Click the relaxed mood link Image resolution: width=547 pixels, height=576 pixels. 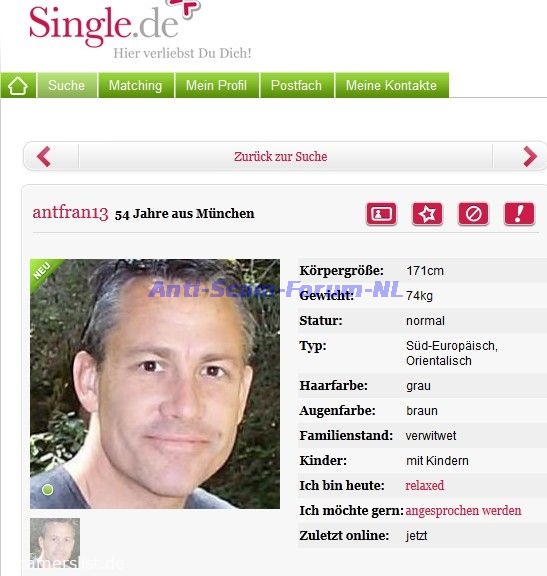425,486
